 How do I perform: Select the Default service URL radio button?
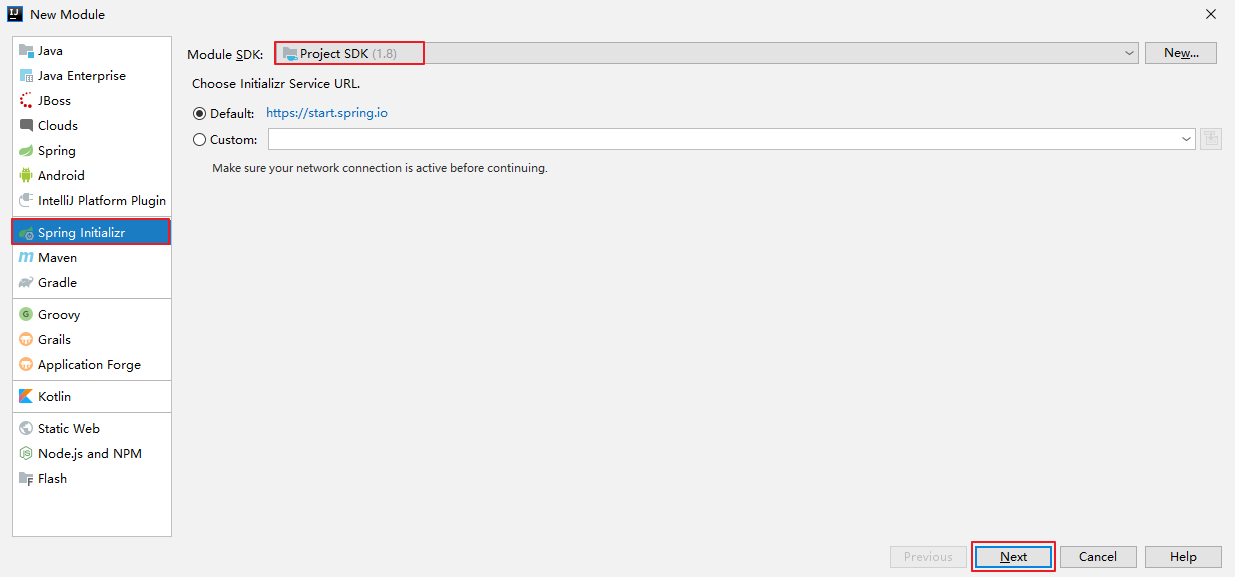199,114
